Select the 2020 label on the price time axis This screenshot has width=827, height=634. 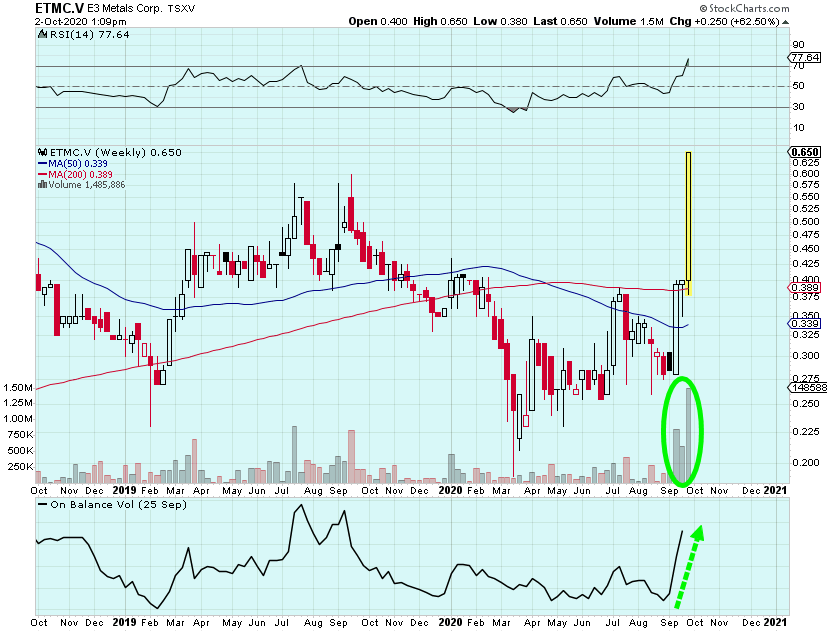454,490
